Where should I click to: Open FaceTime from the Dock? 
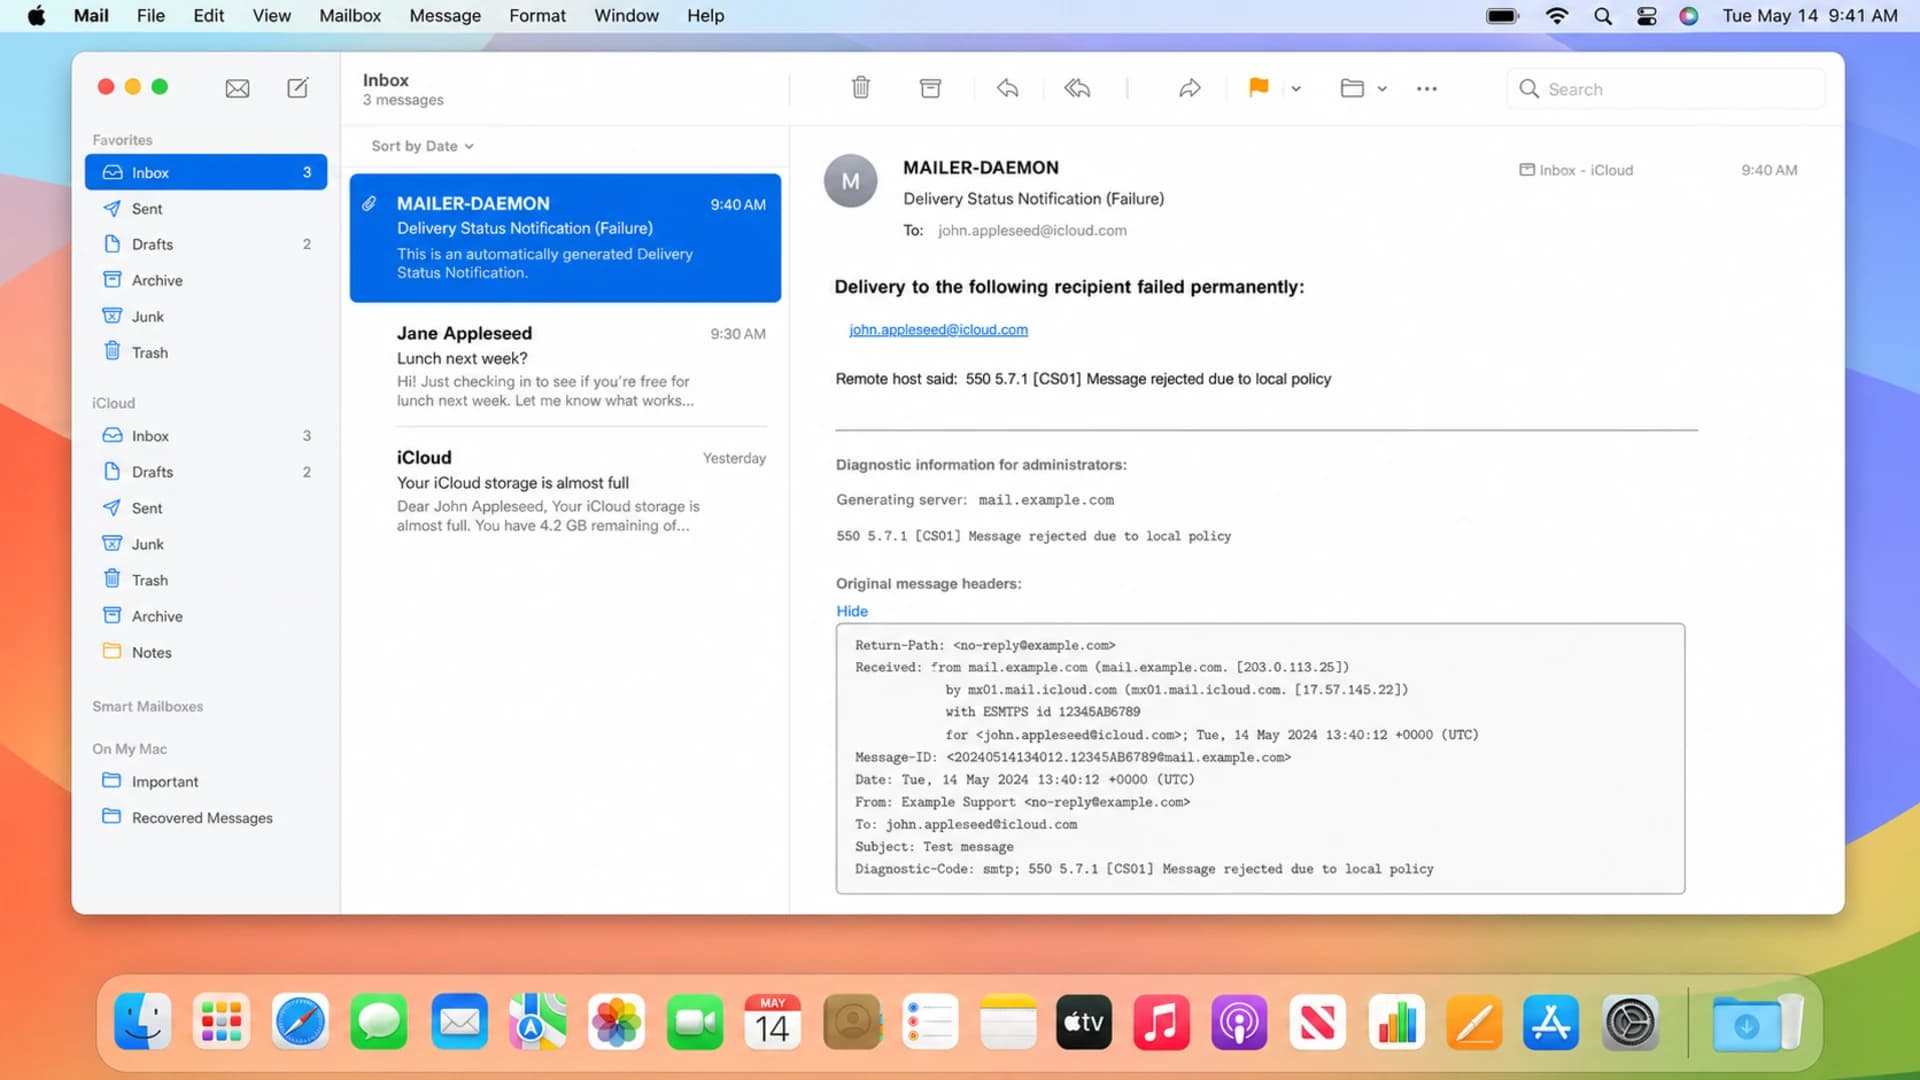coord(695,1022)
